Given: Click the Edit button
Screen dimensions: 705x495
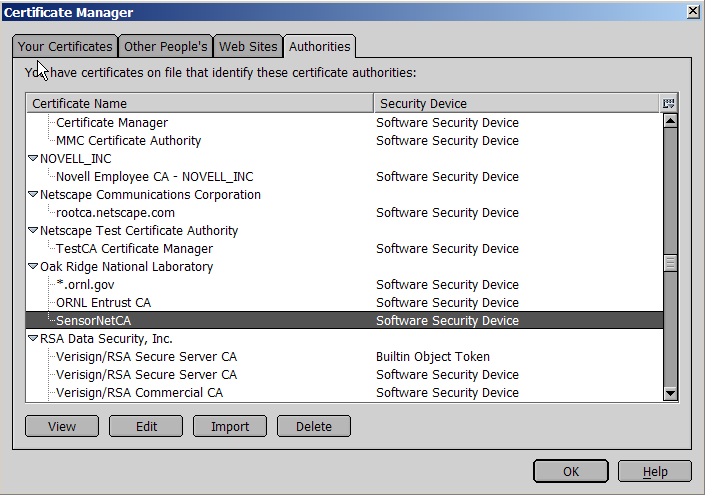Looking at the screenshot, I should pos(146,426).
